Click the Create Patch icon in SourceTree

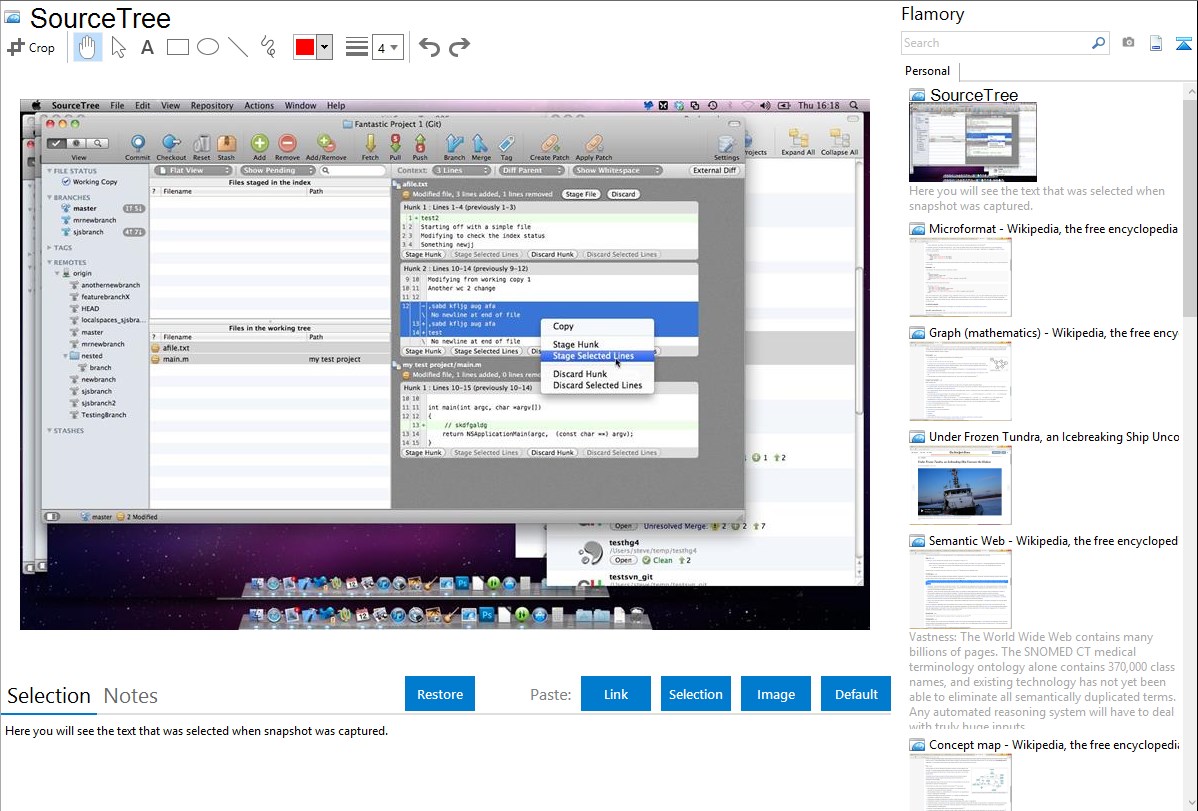549,146
